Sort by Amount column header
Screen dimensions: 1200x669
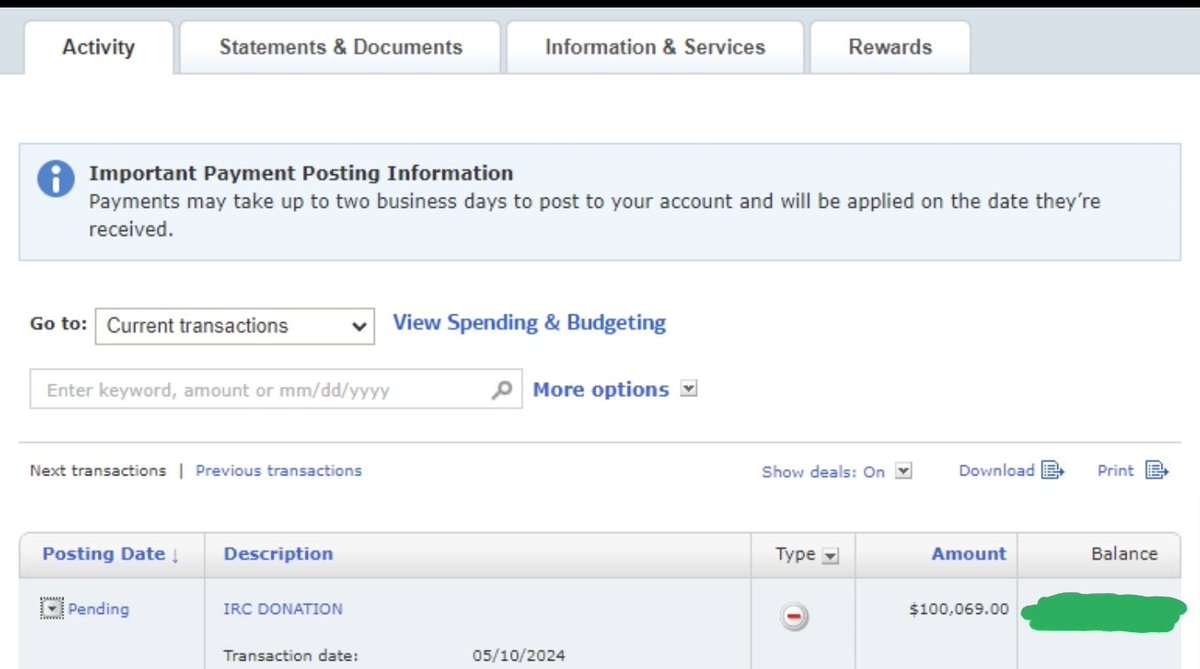[969, 554]
